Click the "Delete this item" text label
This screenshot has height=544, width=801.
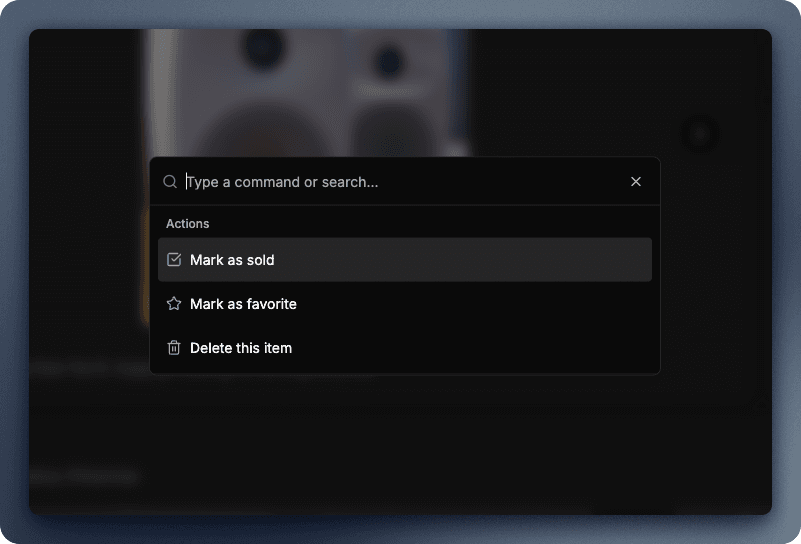(x=241, y=348)
